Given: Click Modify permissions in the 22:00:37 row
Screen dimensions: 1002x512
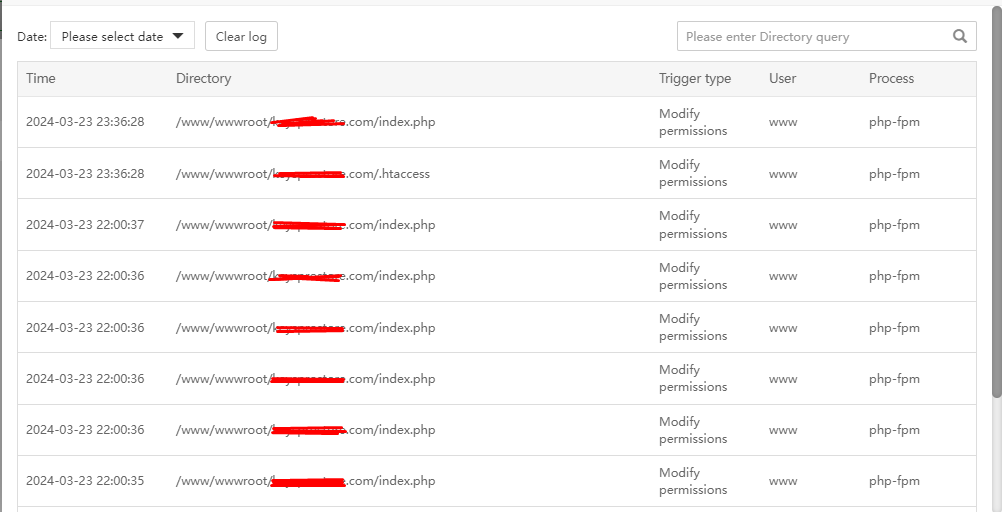Looking at the screenshot, I should [x=693, y=225].
